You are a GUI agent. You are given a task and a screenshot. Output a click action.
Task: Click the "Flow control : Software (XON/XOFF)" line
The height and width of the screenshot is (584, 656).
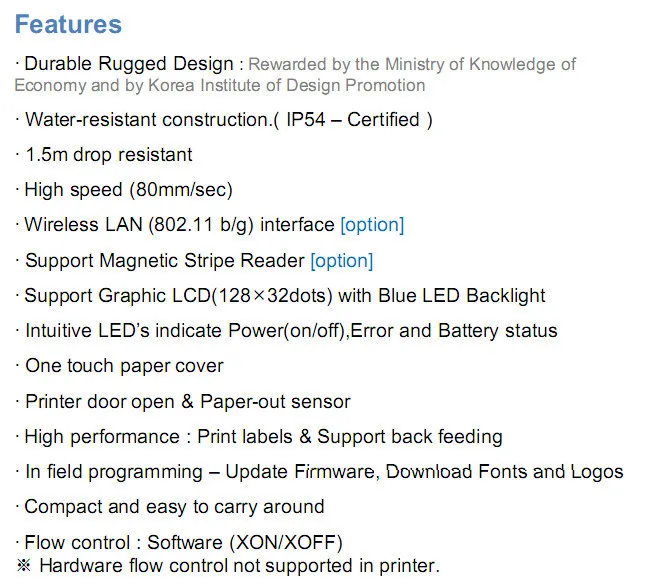(x=183, y=543)
